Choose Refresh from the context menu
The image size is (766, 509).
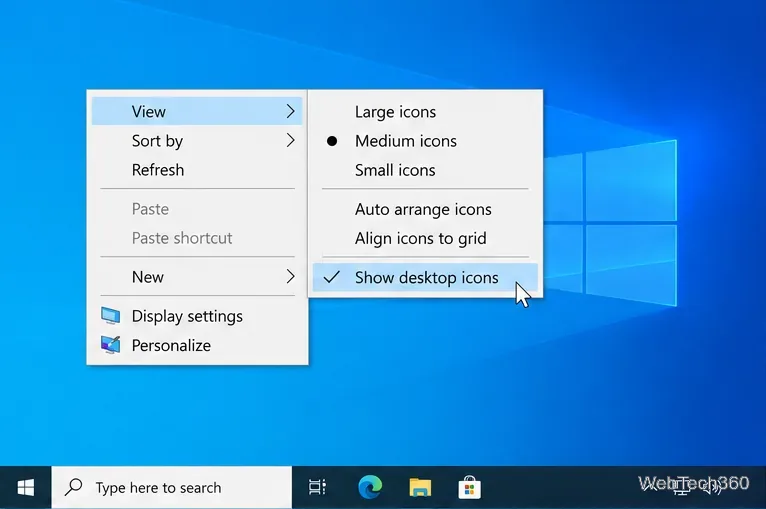pos(197,170)
